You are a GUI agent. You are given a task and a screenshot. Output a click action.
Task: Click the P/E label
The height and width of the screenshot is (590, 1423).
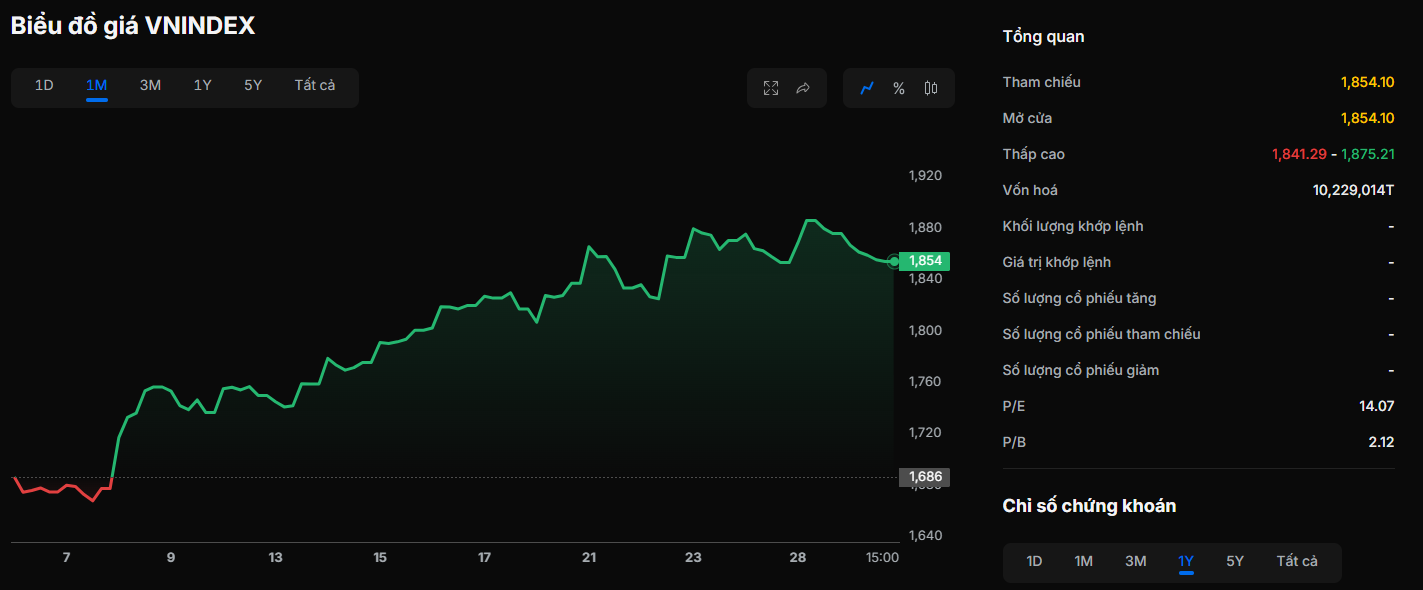(x=1013, y=406)
